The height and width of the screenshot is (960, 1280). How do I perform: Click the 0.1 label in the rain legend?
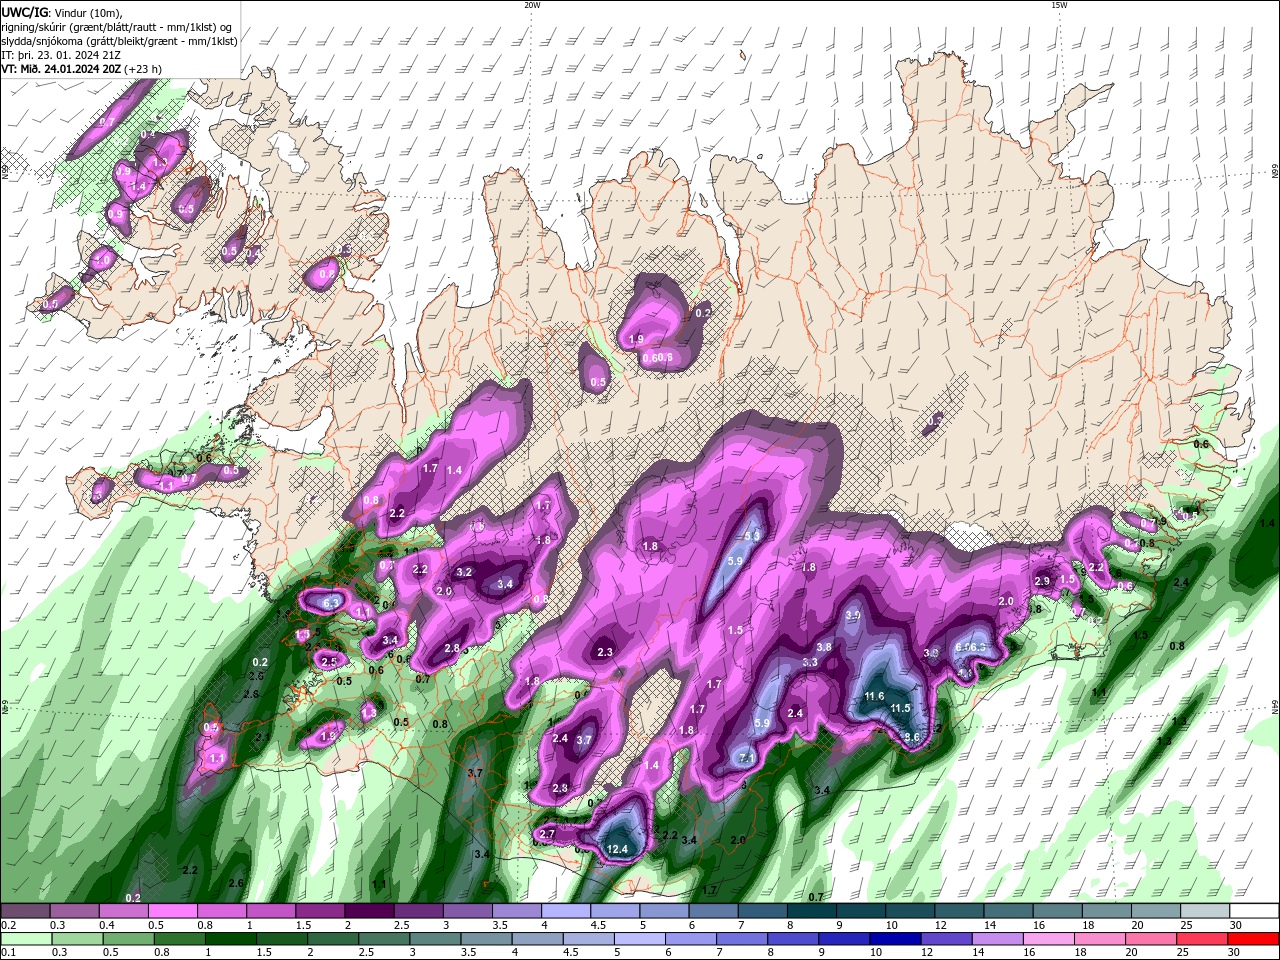point(7,953)
